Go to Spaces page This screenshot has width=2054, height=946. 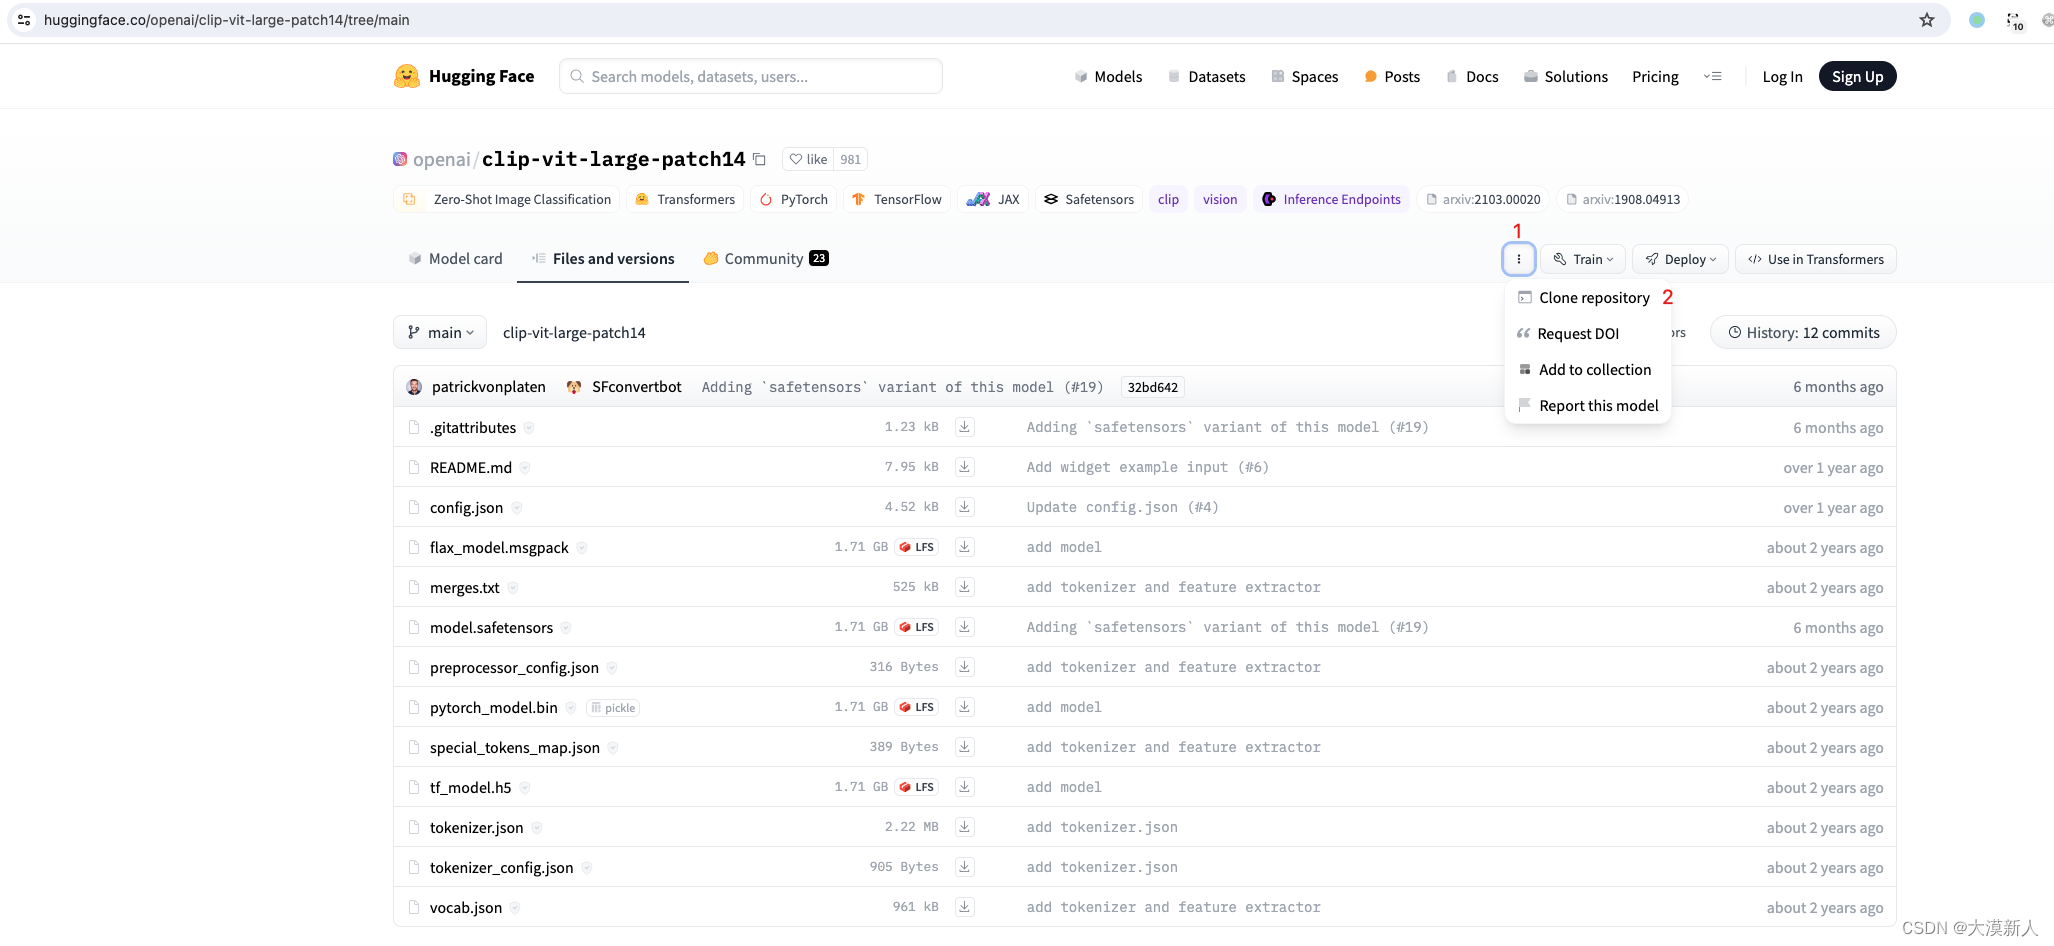1304,77
